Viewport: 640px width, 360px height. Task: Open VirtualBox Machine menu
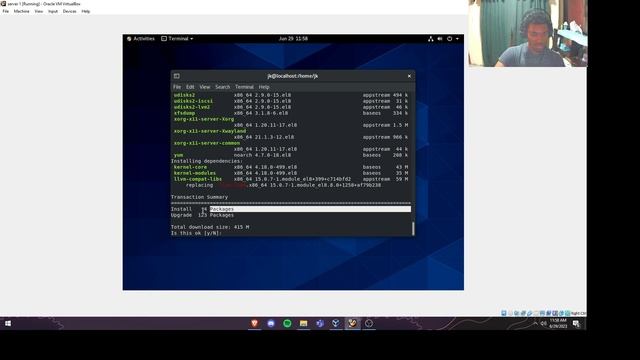(x=21, y=11)
